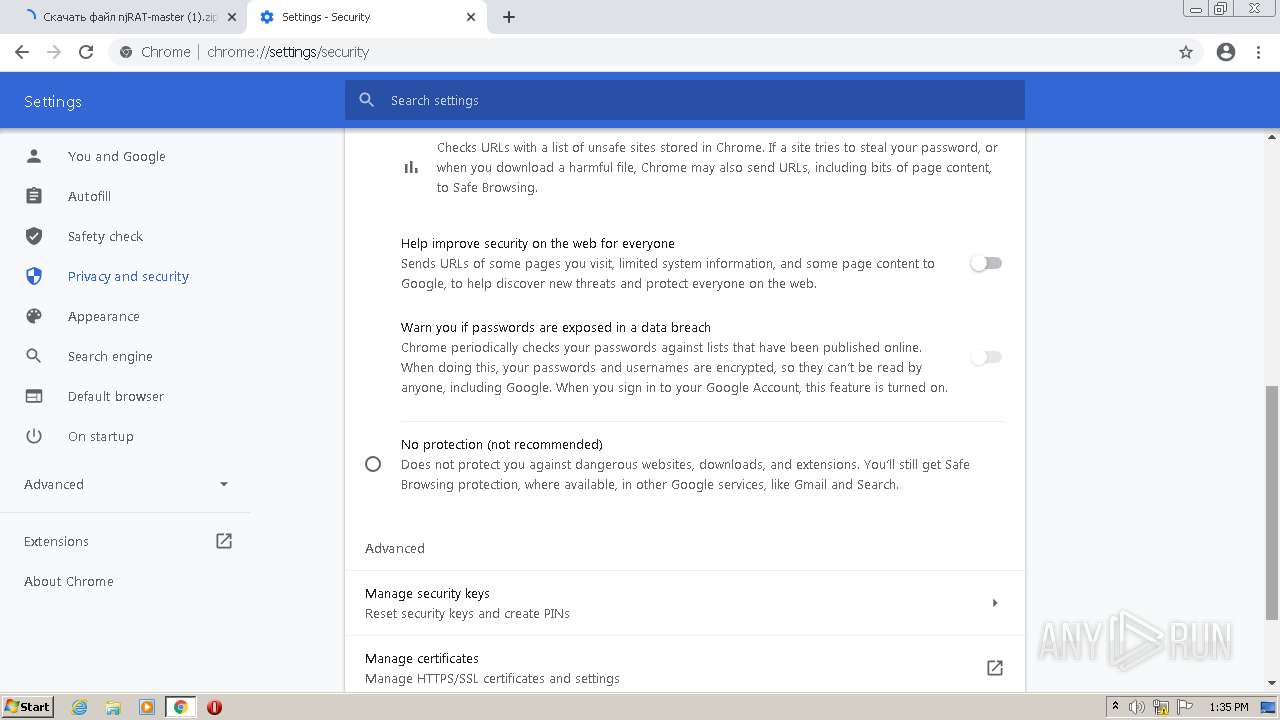Click the Action Center flag tray icon
Image resolution: width=1280 pixels, height=720 pixels.
(1184, 707)
